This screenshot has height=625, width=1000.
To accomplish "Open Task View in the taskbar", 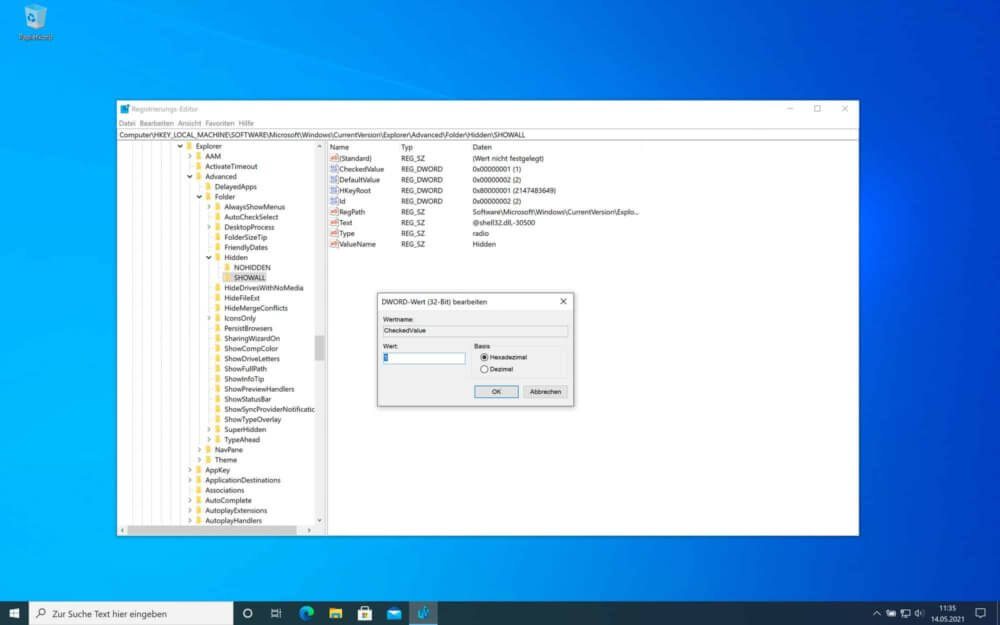I will pos(276,614).
